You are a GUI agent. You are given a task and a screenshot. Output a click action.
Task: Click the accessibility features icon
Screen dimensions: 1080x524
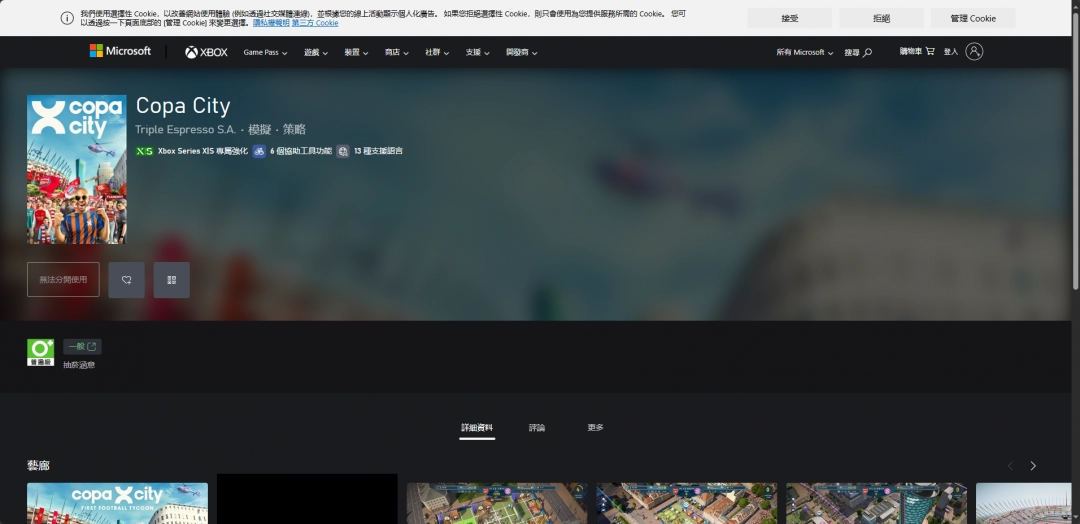(x=259, y=151)
